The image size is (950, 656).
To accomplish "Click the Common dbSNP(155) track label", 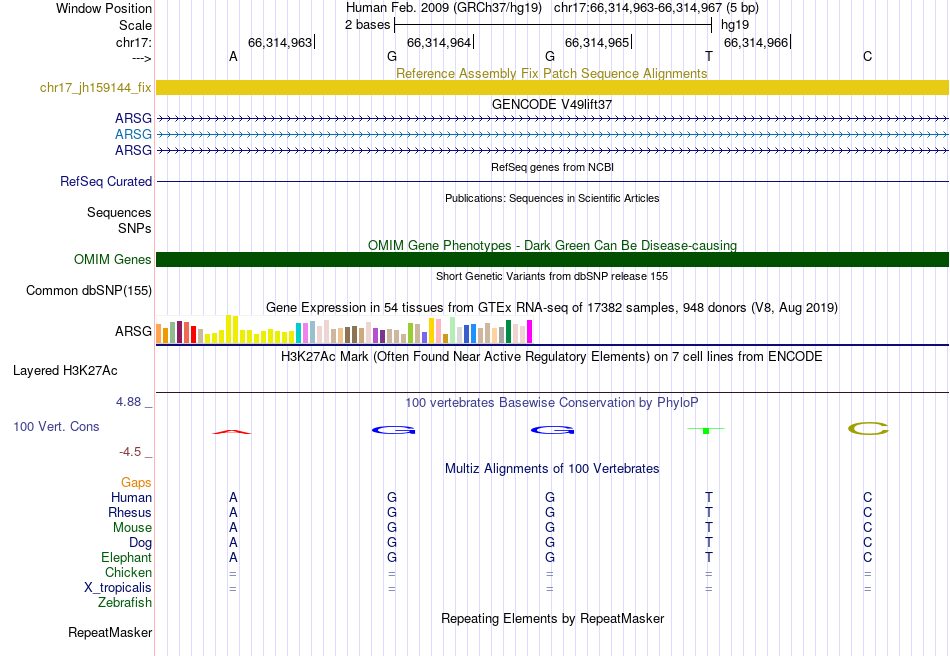I will tap(89, 290).
